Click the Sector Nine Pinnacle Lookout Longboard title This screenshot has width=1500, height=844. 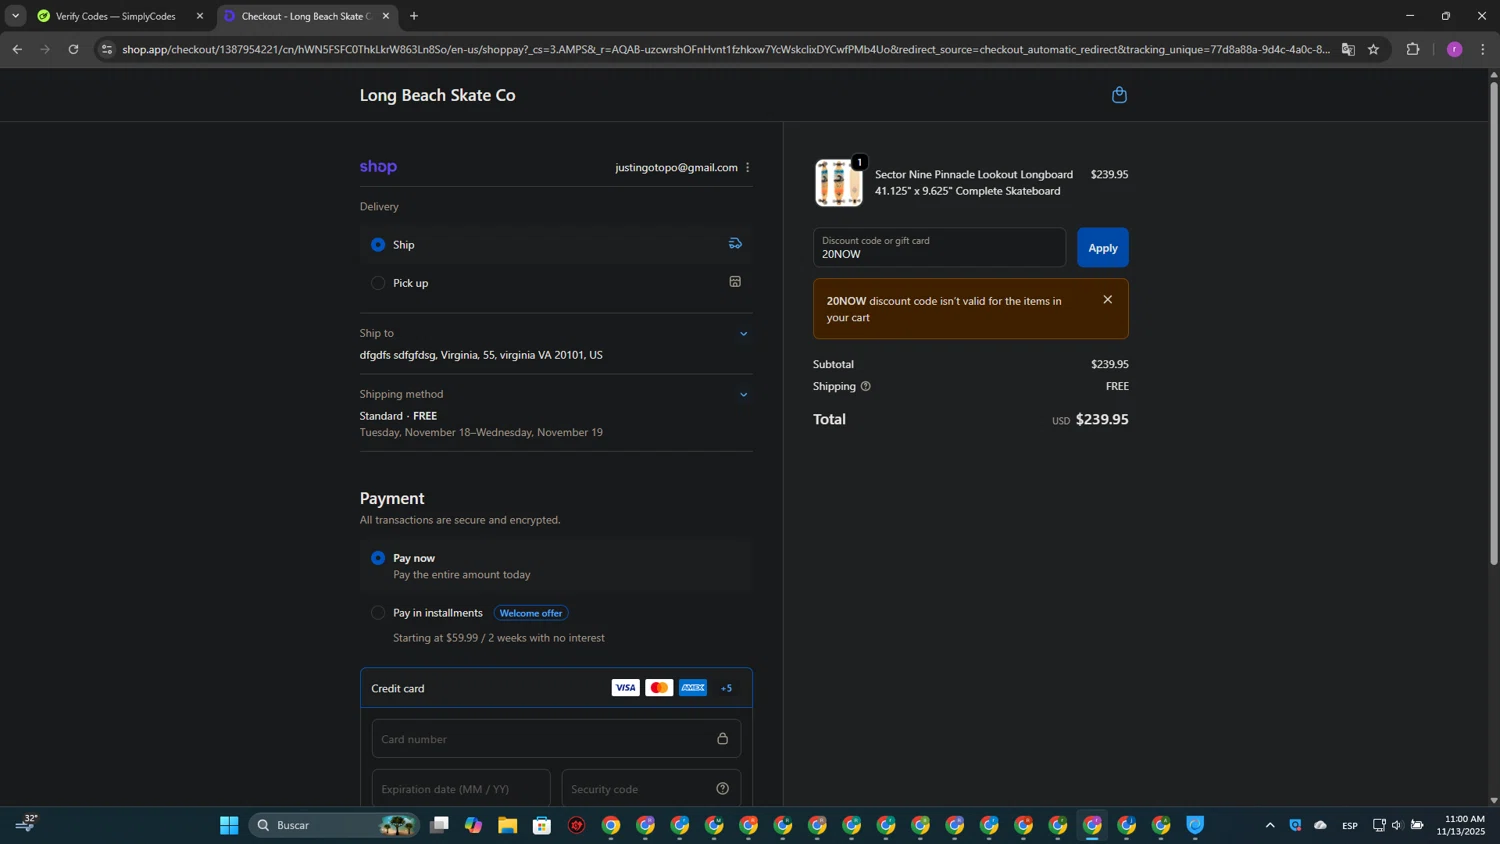974,183
